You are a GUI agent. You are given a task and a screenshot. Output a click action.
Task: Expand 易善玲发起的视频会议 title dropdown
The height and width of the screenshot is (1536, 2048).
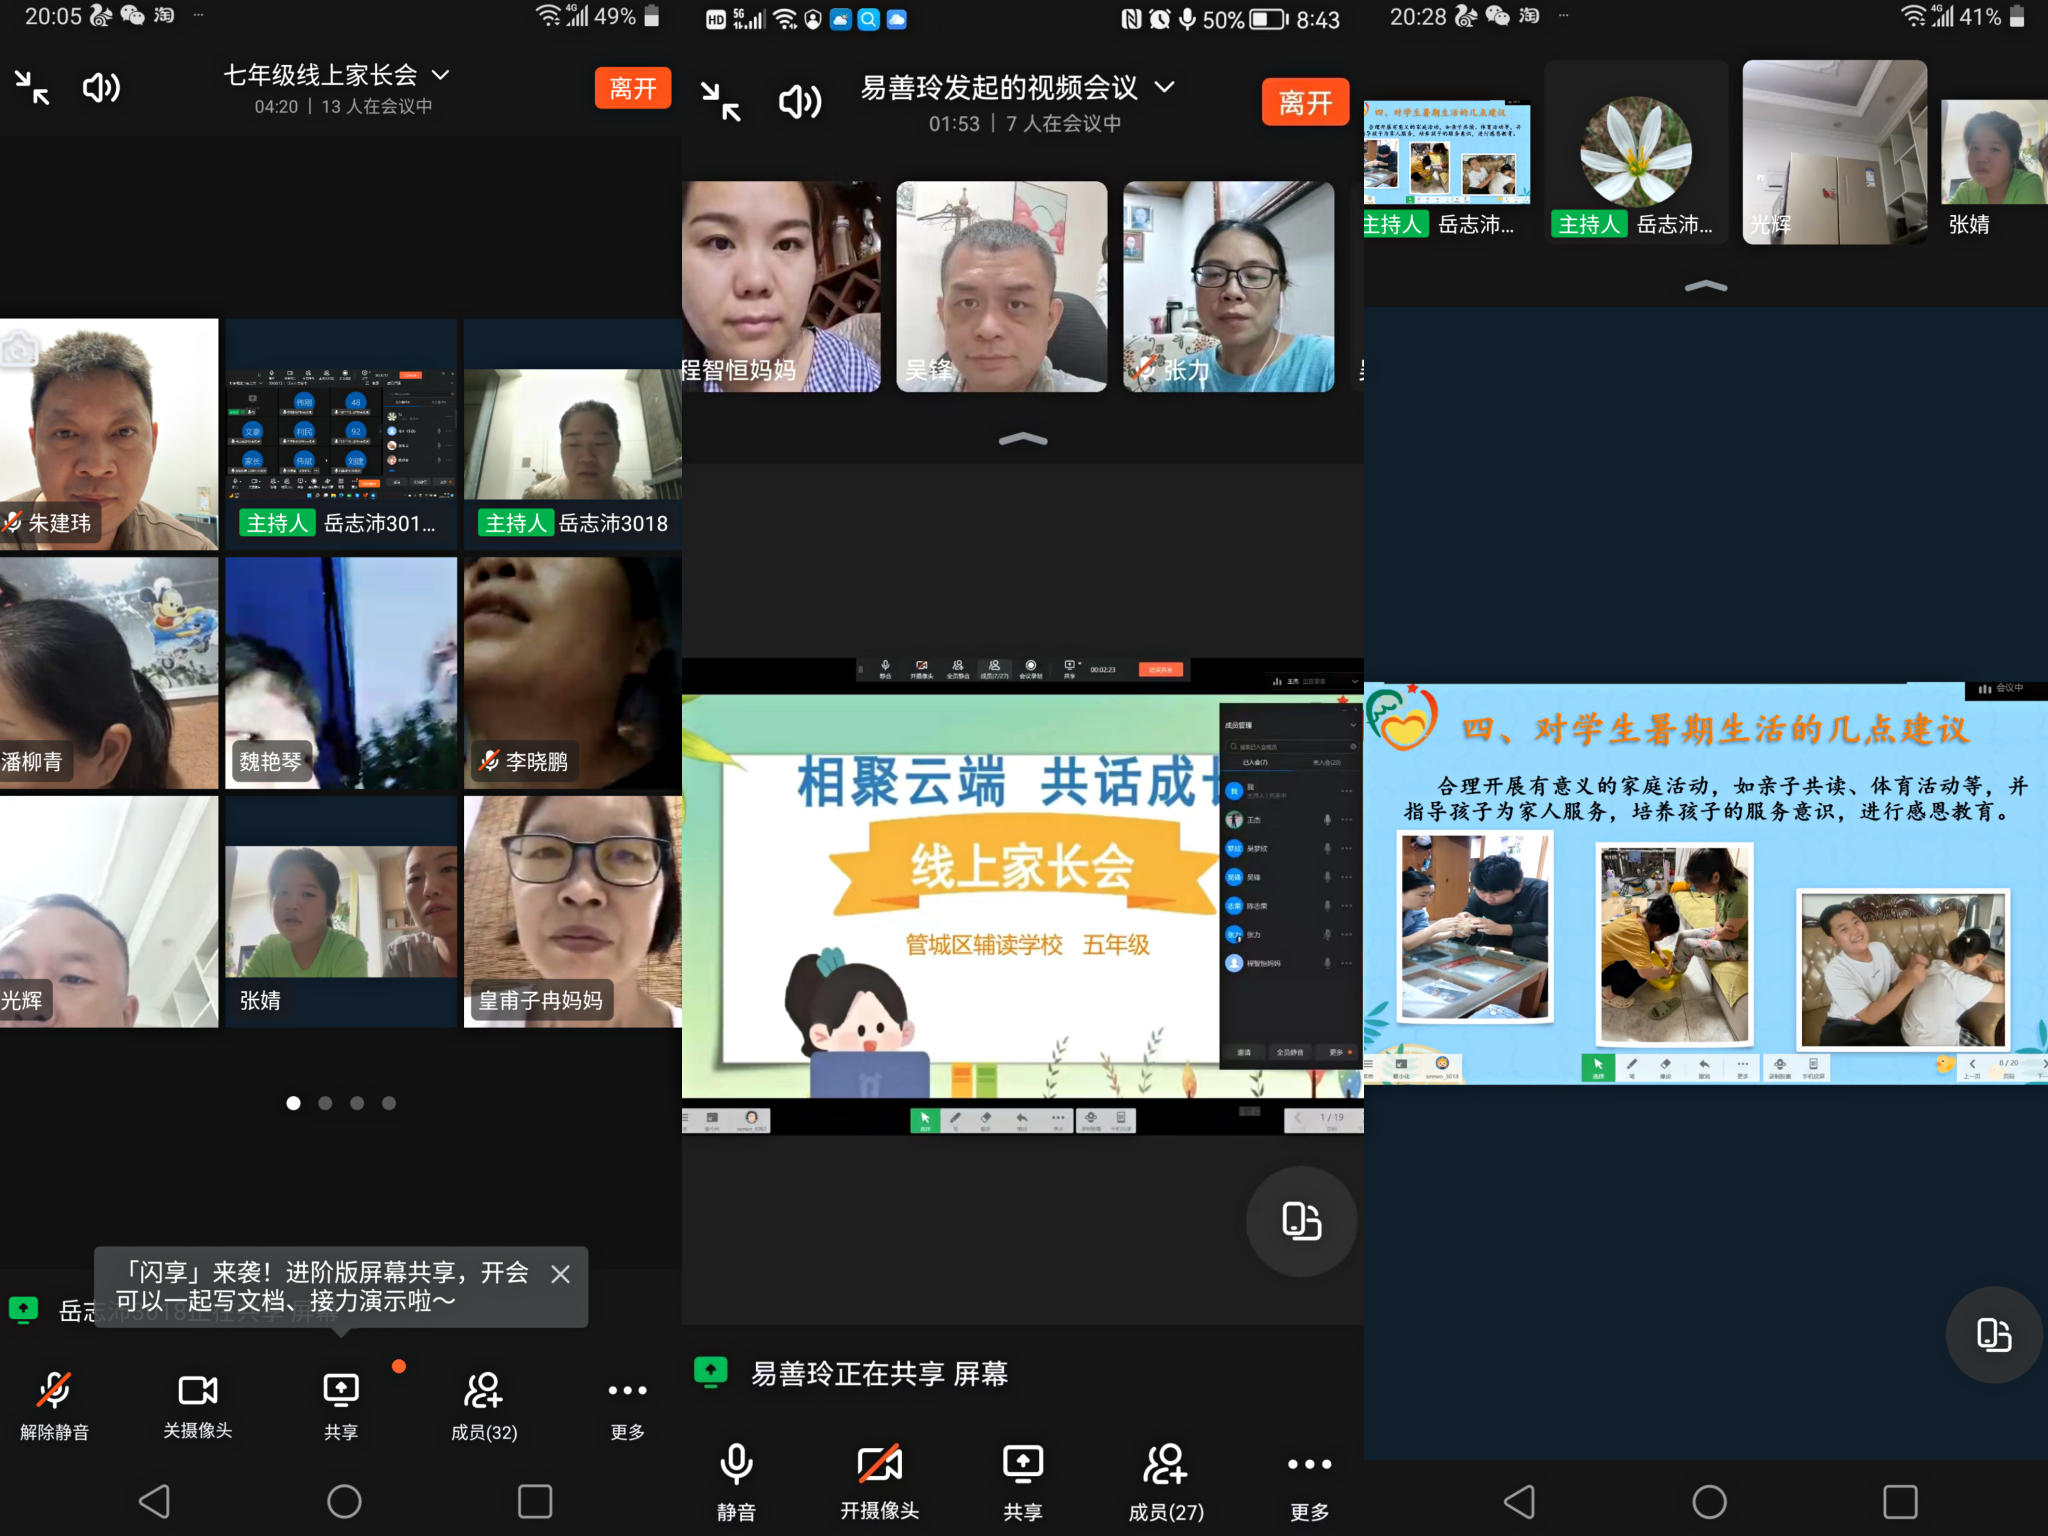[x=1164, y=87]
